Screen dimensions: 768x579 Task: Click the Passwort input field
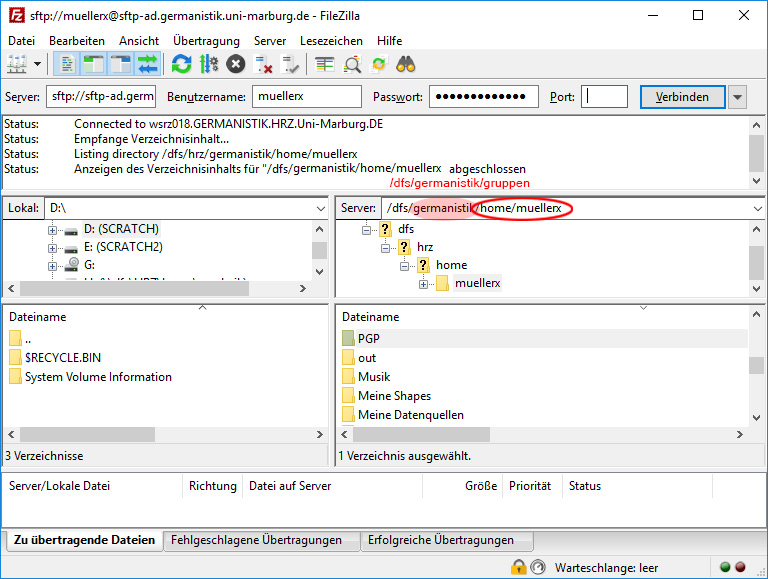(484, 96)
